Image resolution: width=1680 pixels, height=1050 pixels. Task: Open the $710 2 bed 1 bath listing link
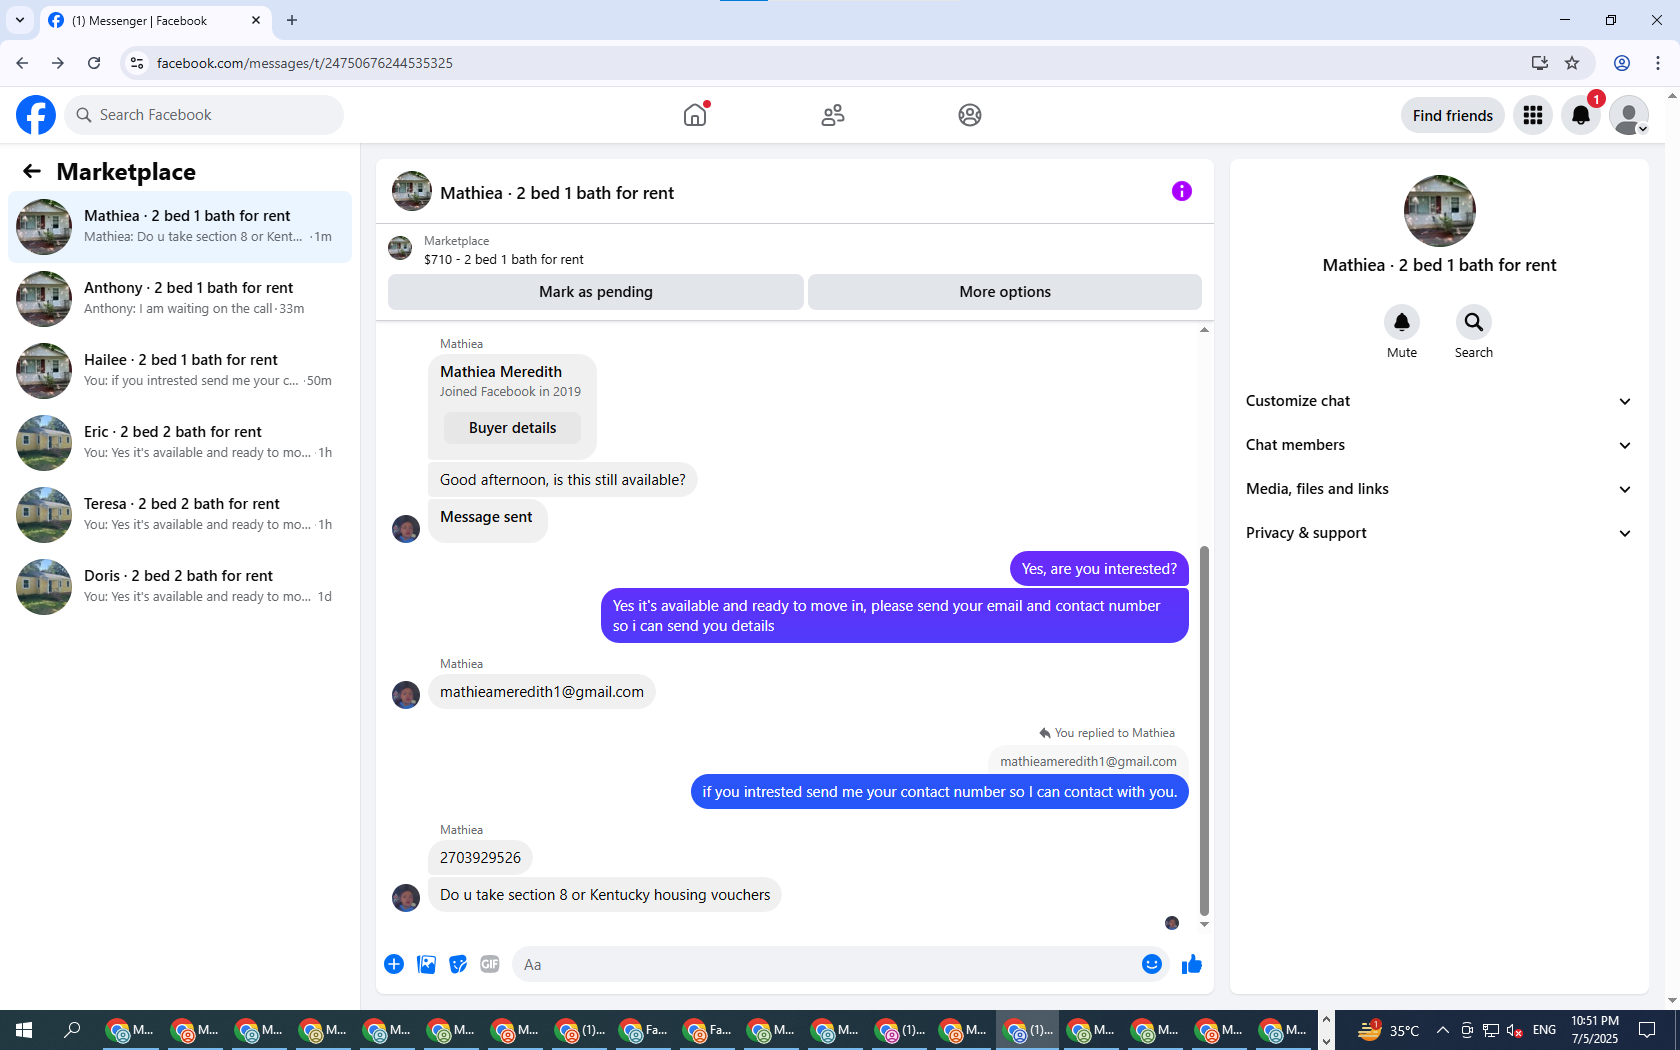[503, 259]
